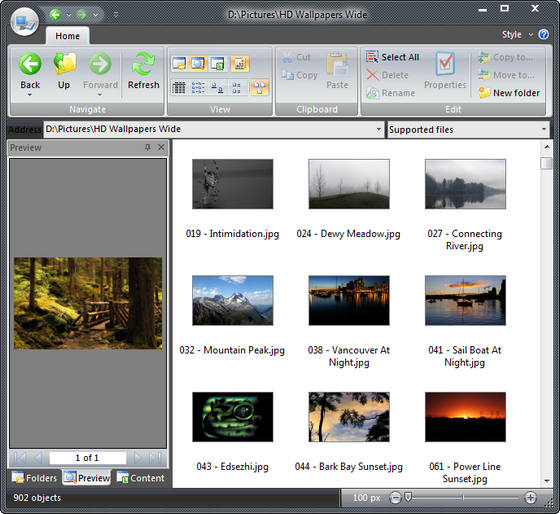Refresh the current folder view
Viewport: 560px width, 514px height.
pyautogui.click(x=143, y=71)
